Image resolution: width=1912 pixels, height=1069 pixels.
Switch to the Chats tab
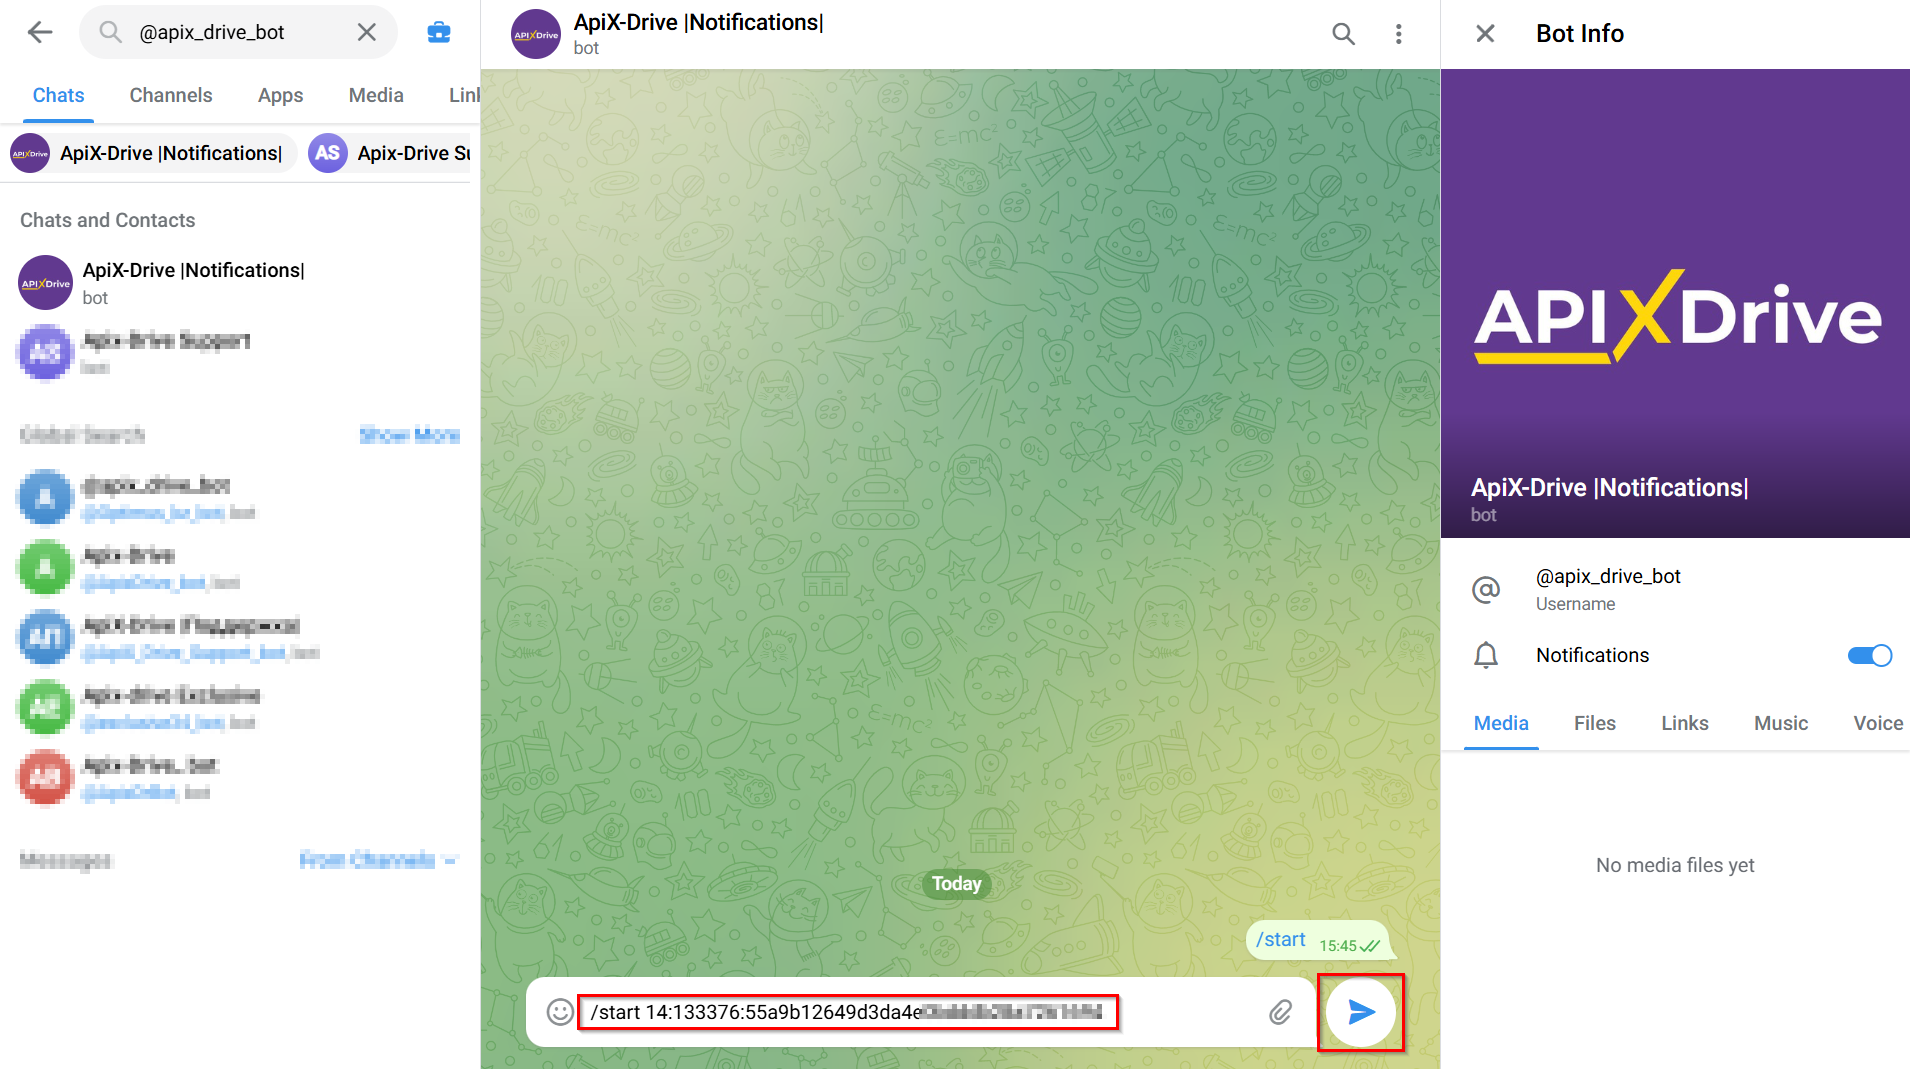click(58, 95)
